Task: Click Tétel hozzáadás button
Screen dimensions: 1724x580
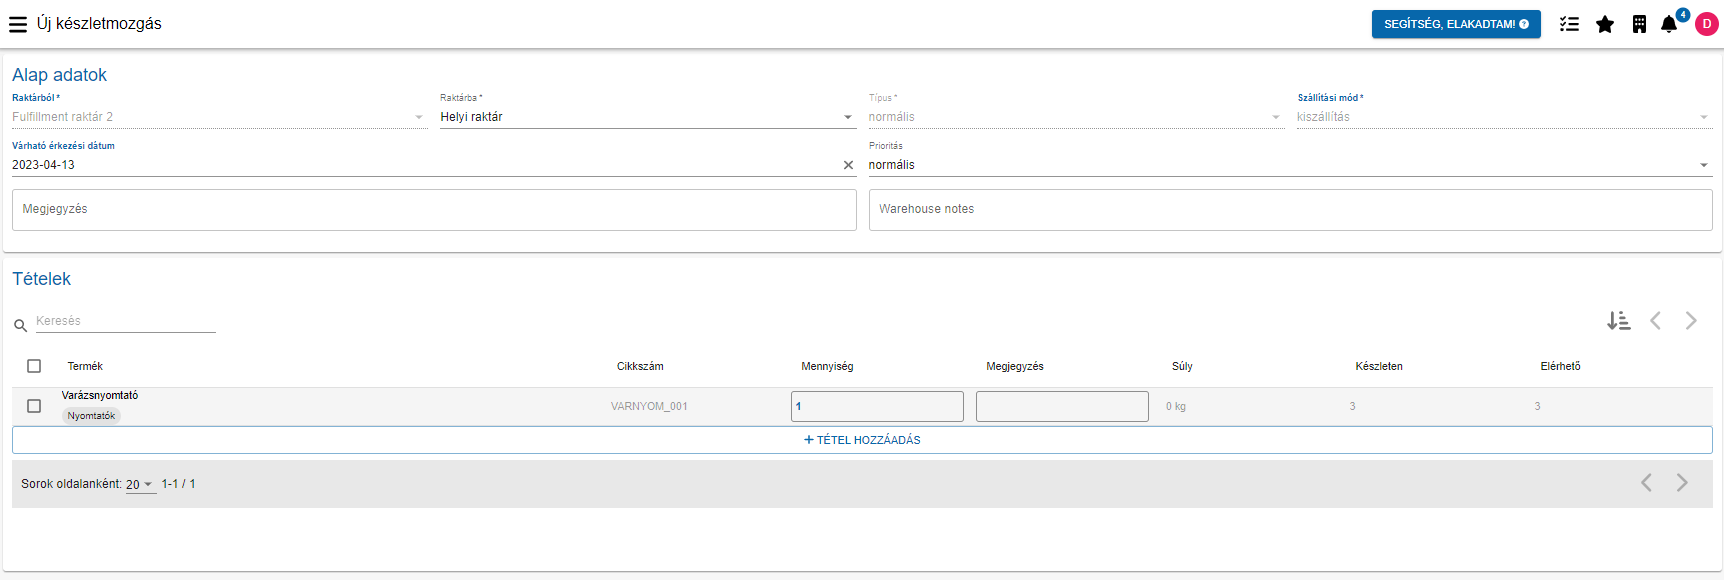Action: tap(862, 440)
